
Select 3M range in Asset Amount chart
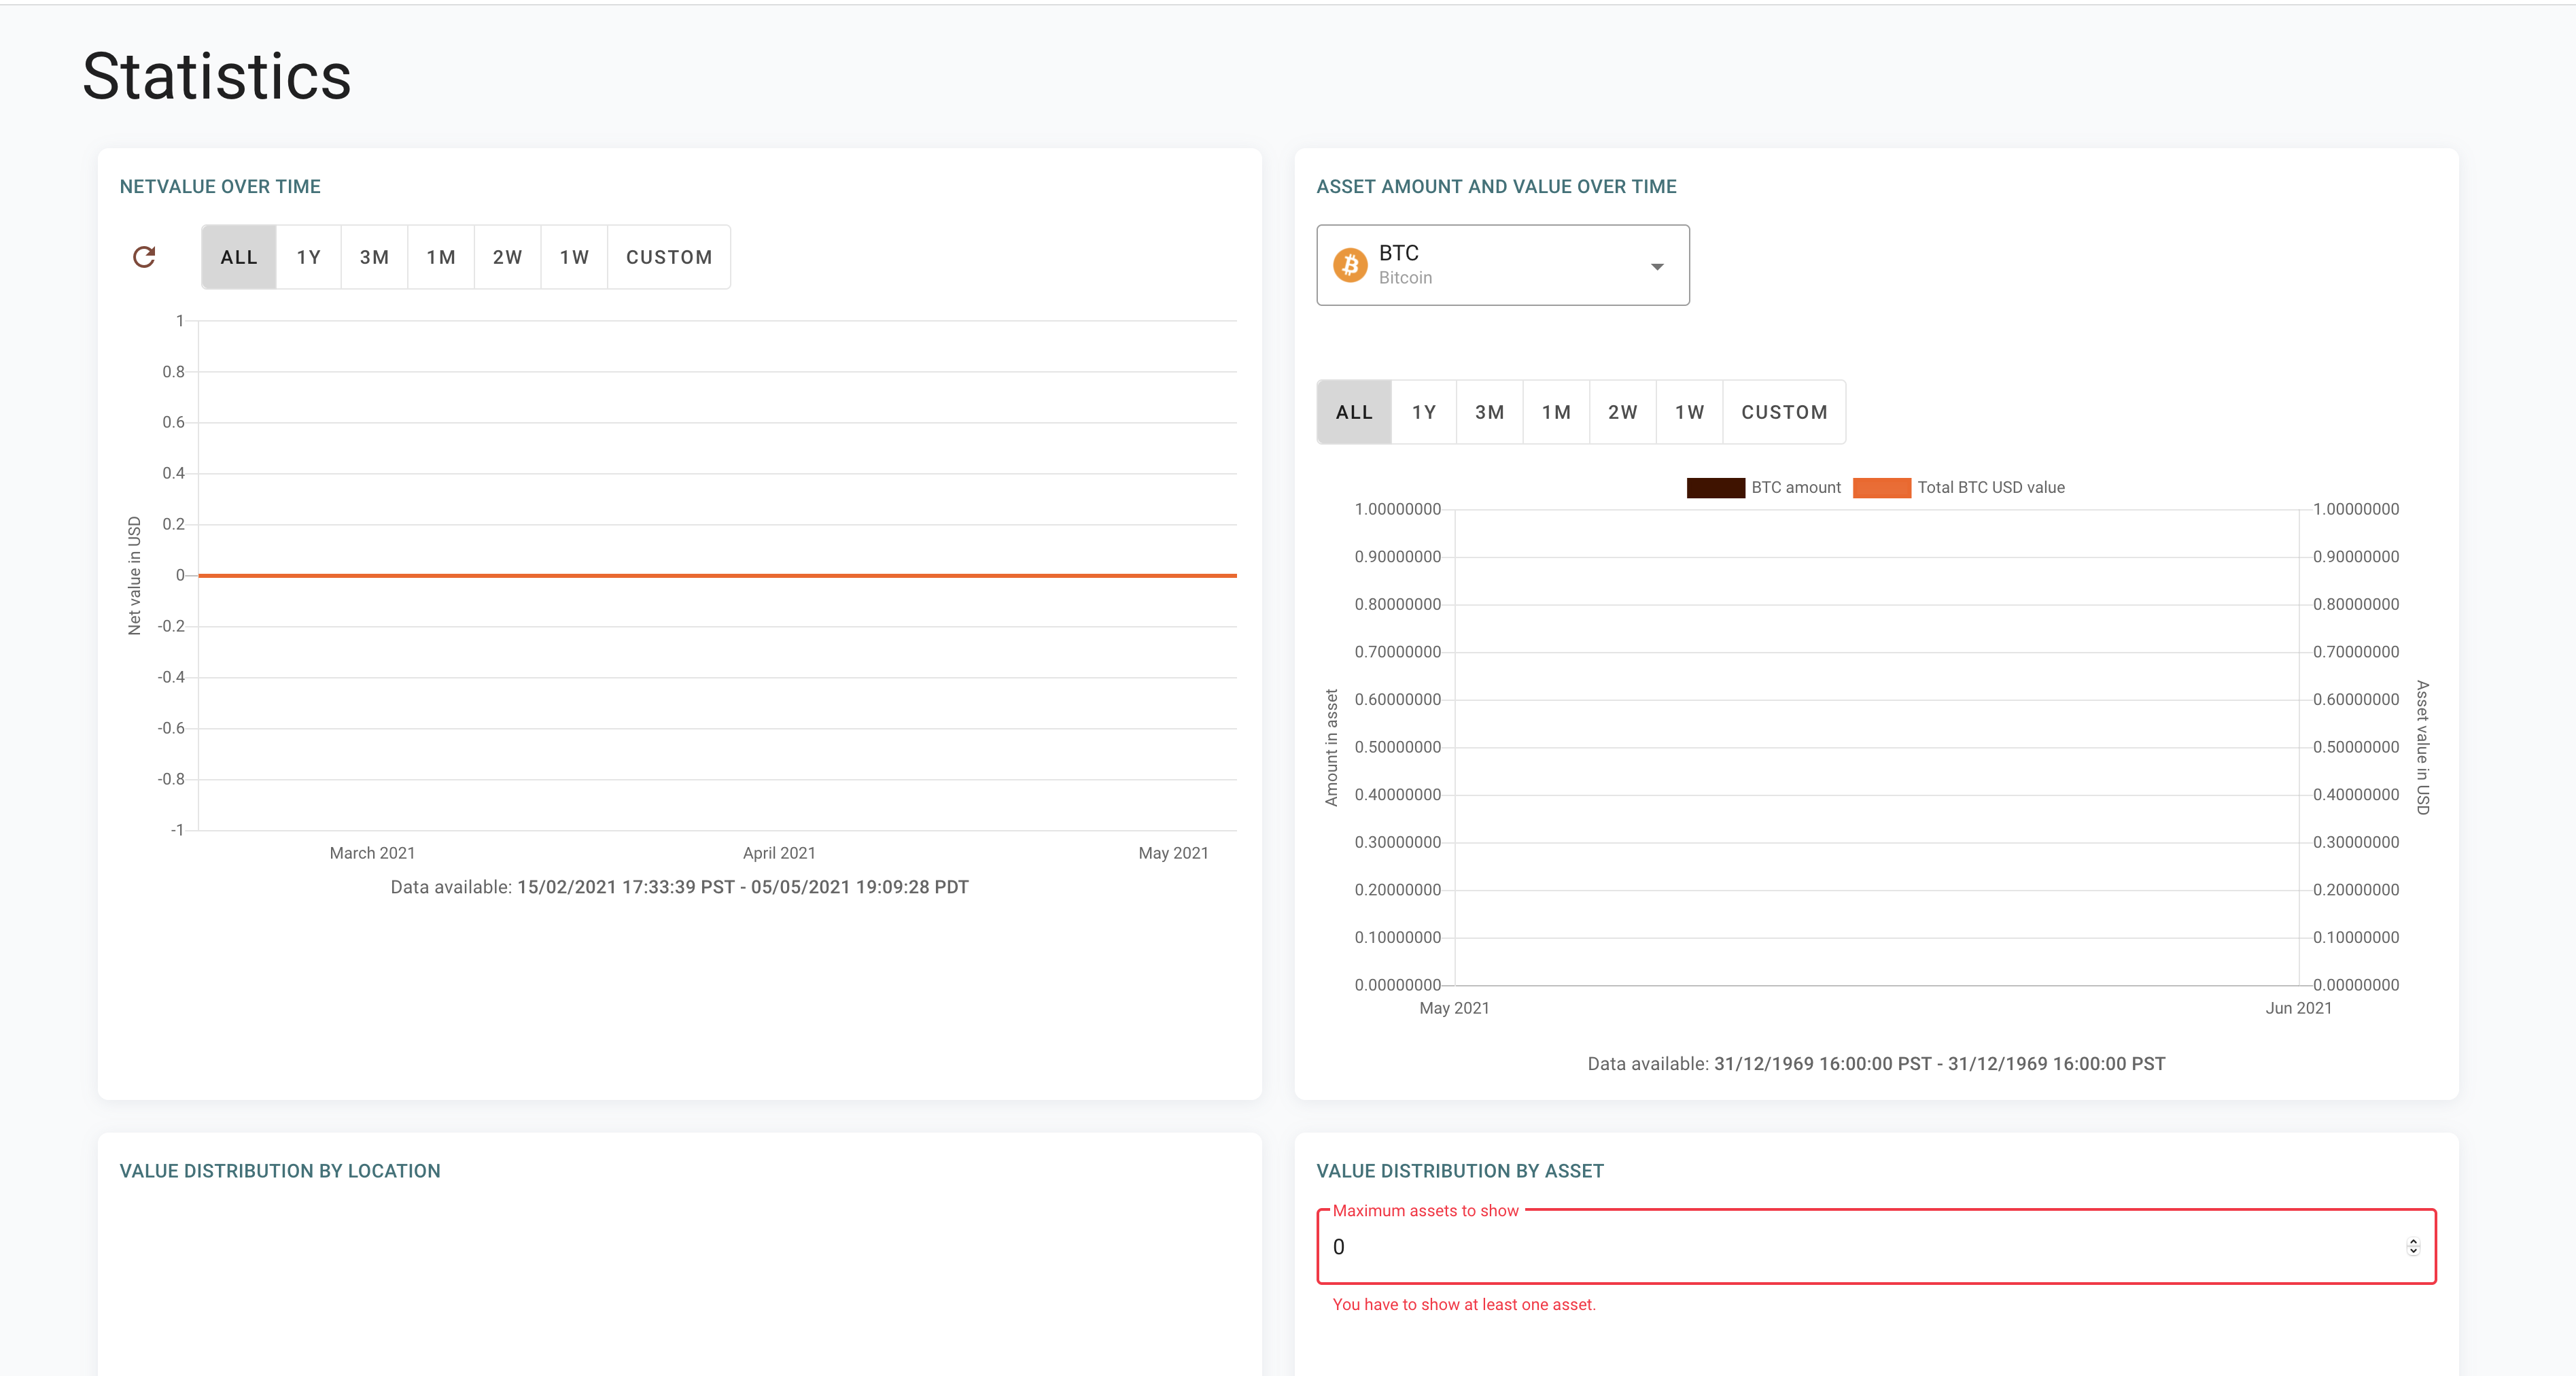1490,412
